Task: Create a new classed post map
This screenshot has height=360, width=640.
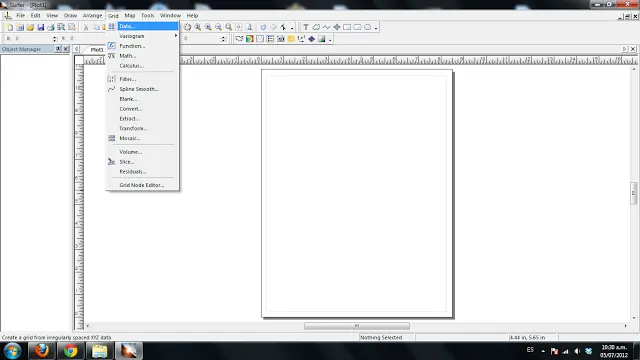Action: pyautogui.click(x=270, y=39)
